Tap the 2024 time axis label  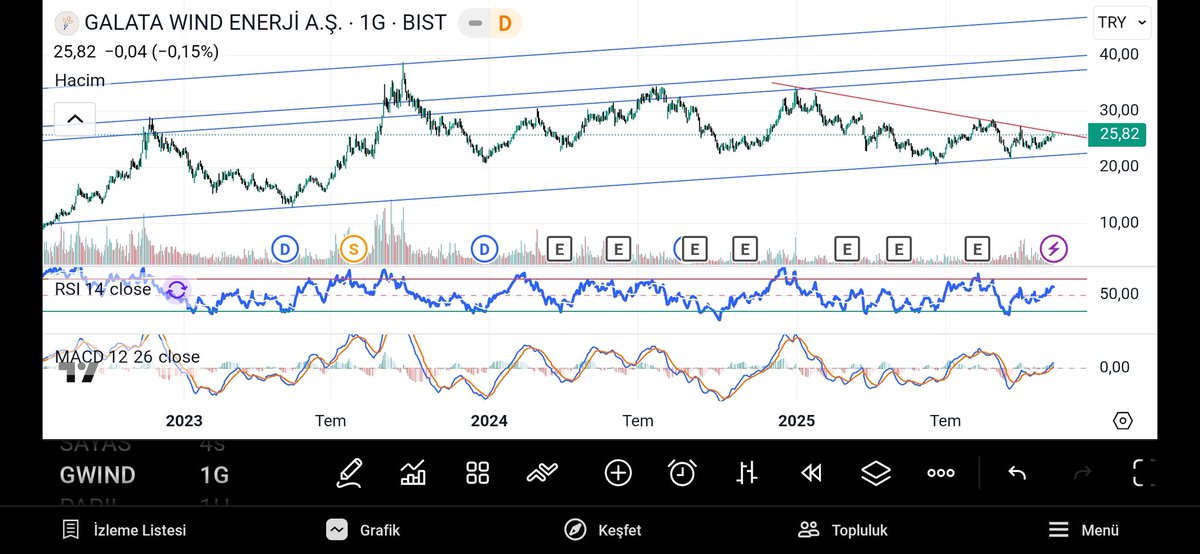(x=490, y=421)
